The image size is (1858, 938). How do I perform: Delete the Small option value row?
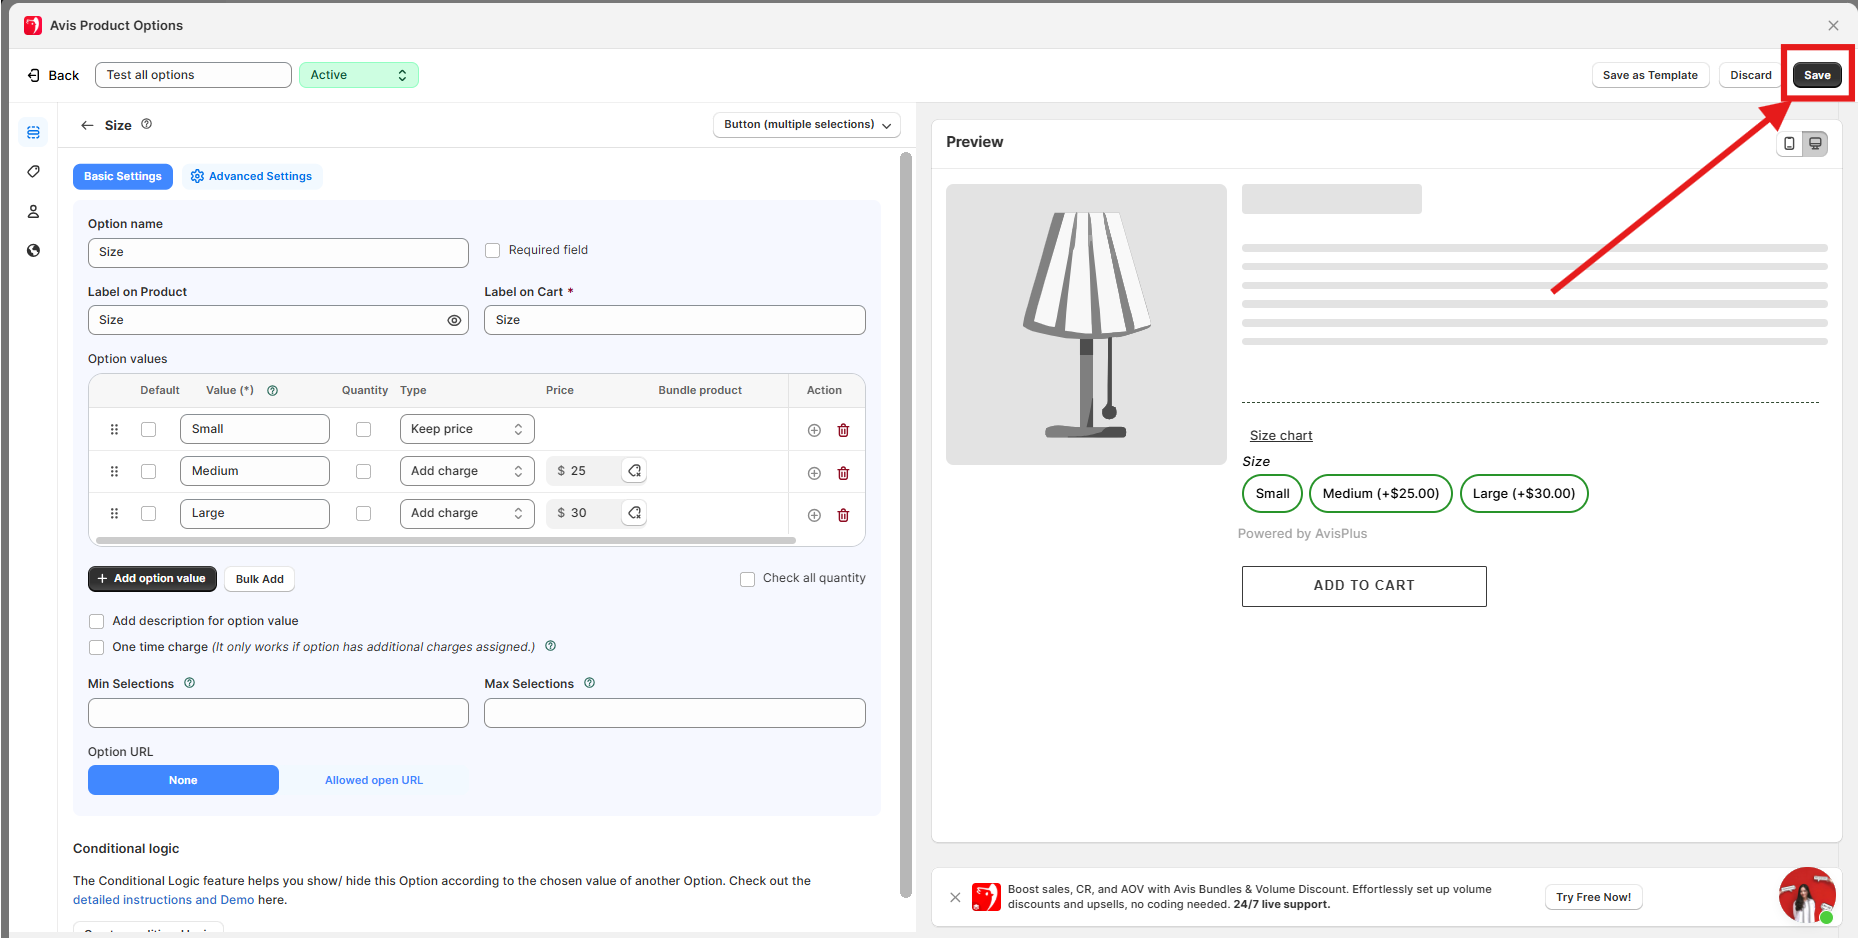[843, 430]
